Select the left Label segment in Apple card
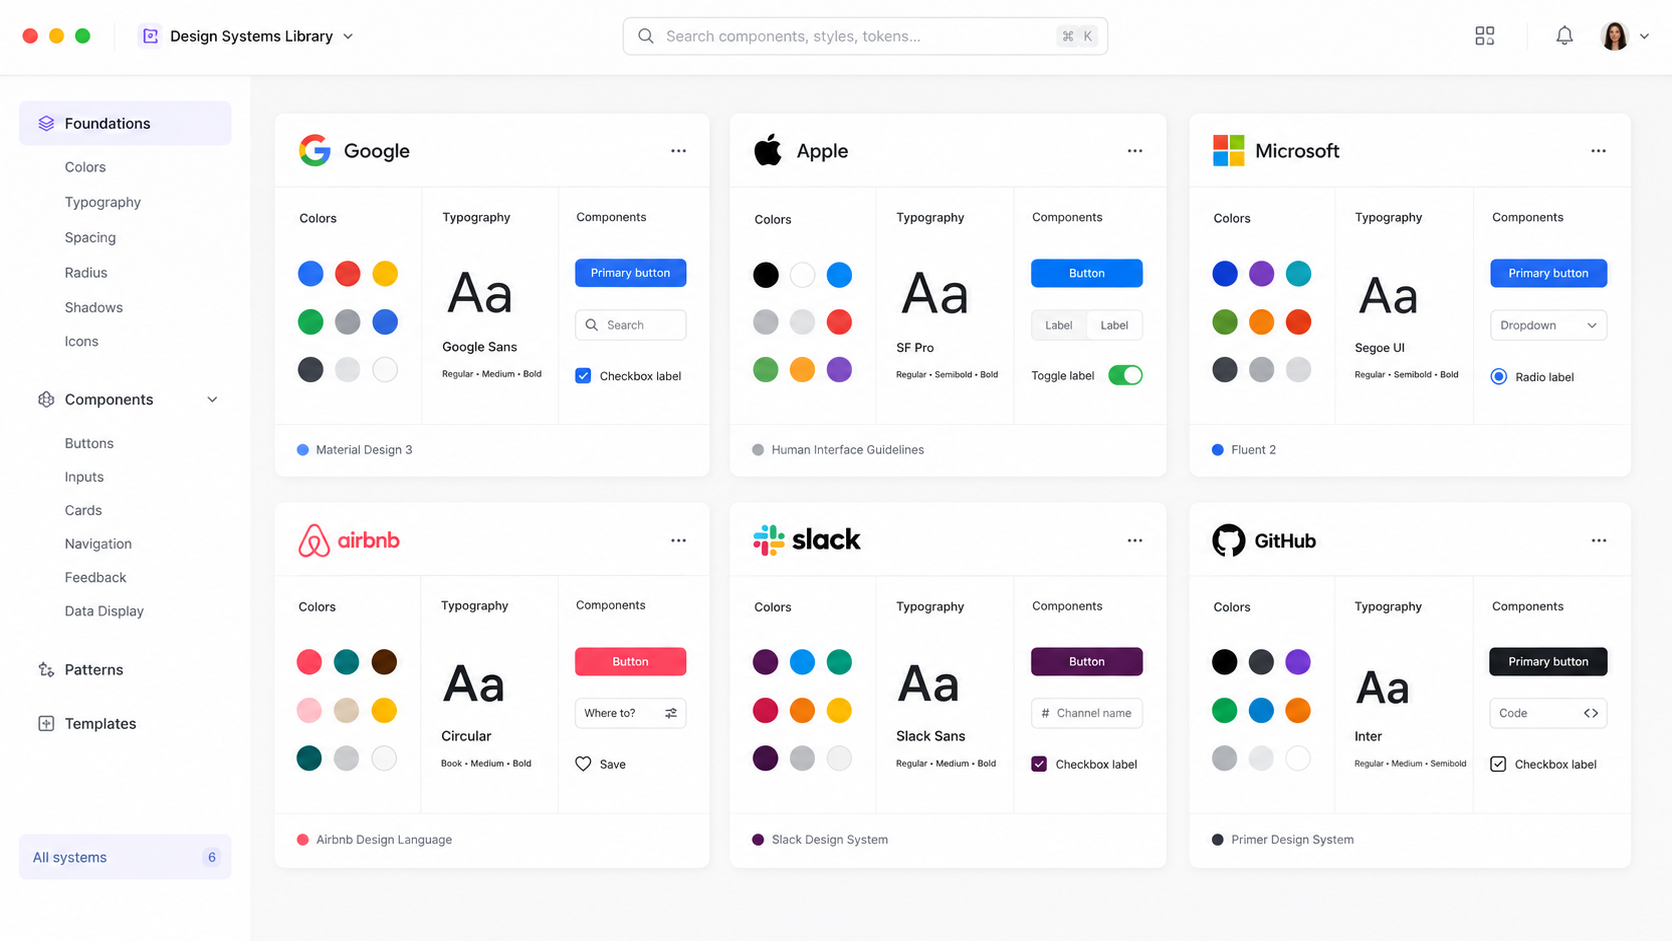Image resolution: width=1672 pixels, height=941 pixels. [1059, 325]
